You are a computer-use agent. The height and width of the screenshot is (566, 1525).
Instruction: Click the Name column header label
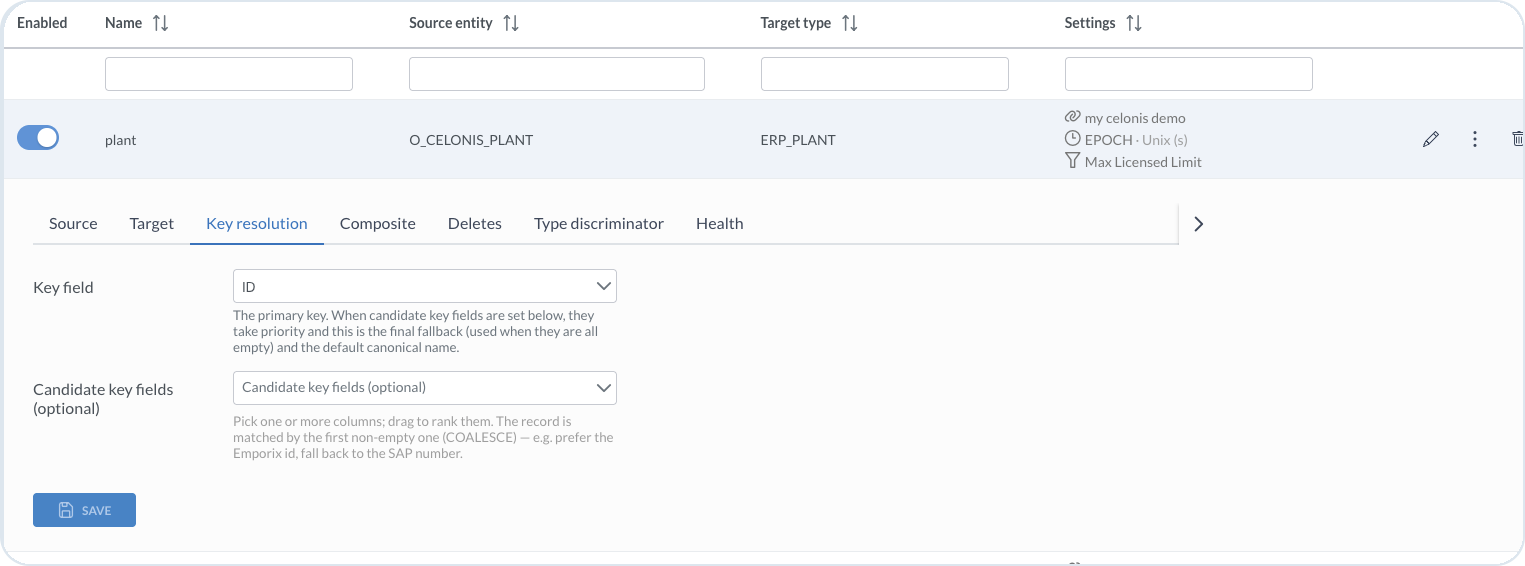pos(124,23)
